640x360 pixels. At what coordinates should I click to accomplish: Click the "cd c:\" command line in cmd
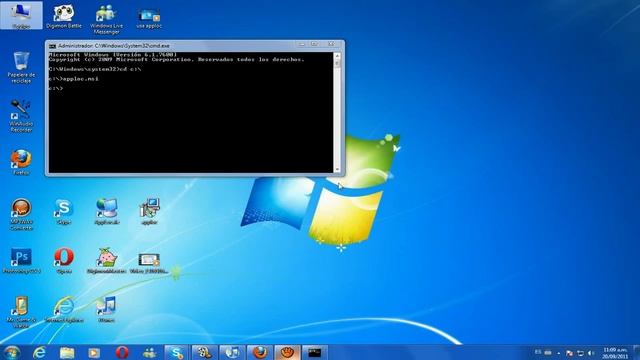pyautogui.click(x=130, y=69)
